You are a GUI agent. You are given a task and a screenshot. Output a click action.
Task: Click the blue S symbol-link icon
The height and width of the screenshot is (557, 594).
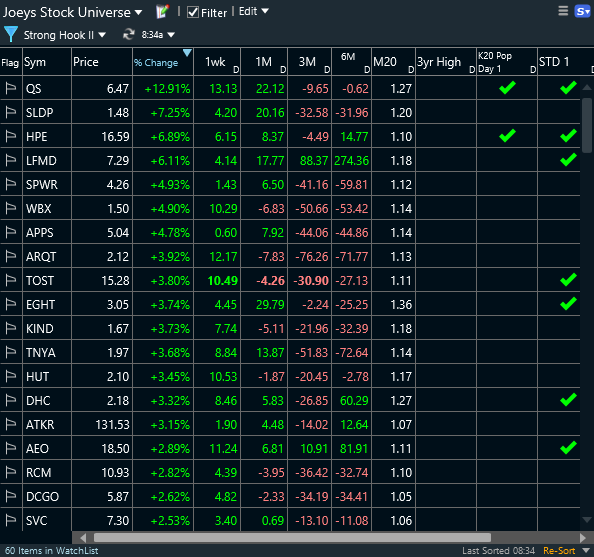(x=582, y=11)
